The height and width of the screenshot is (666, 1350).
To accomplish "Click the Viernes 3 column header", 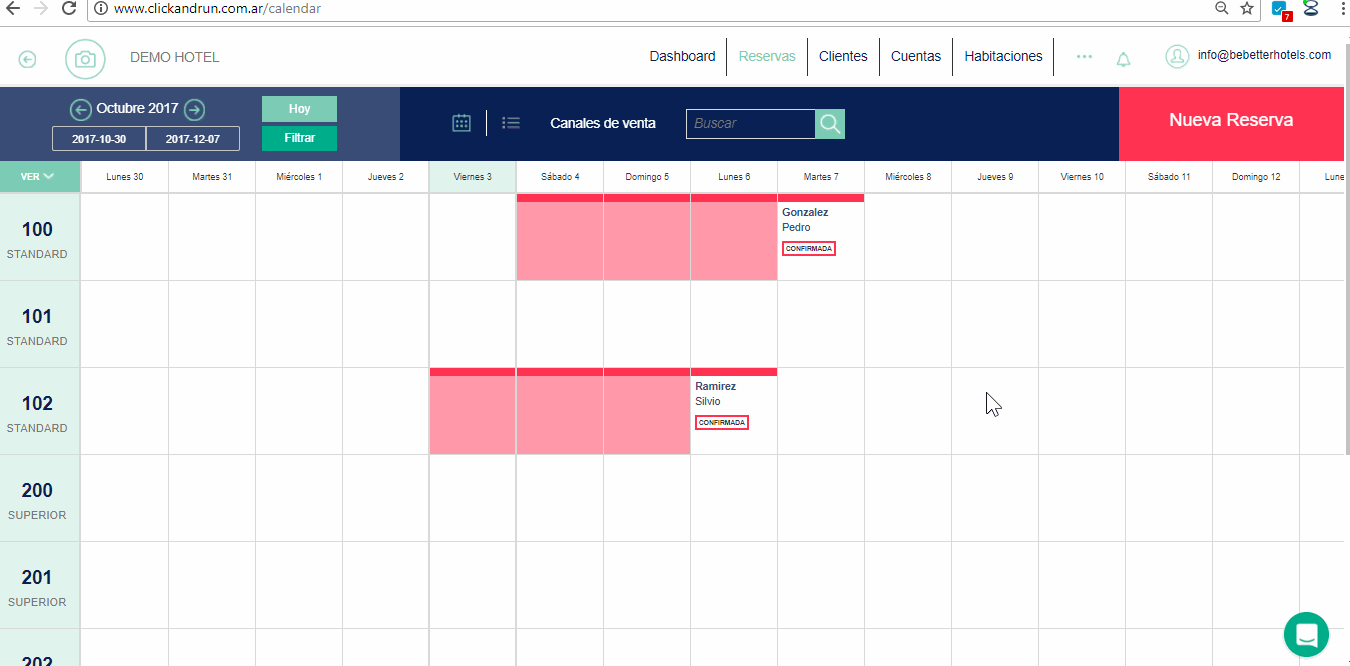I will tap(473, 177).
